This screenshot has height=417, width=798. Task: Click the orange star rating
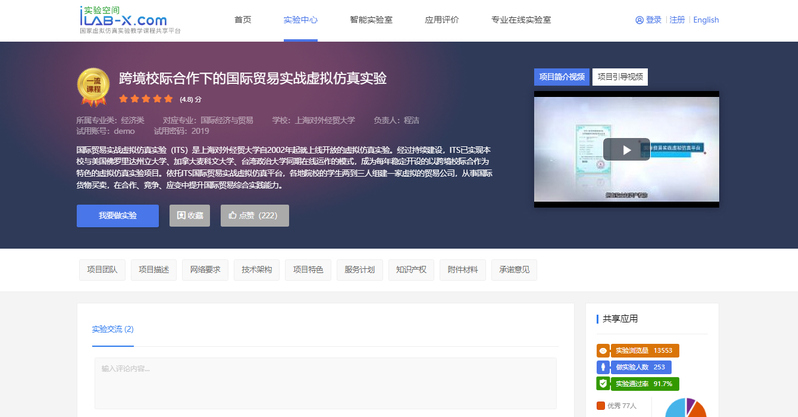click(146, 100)
